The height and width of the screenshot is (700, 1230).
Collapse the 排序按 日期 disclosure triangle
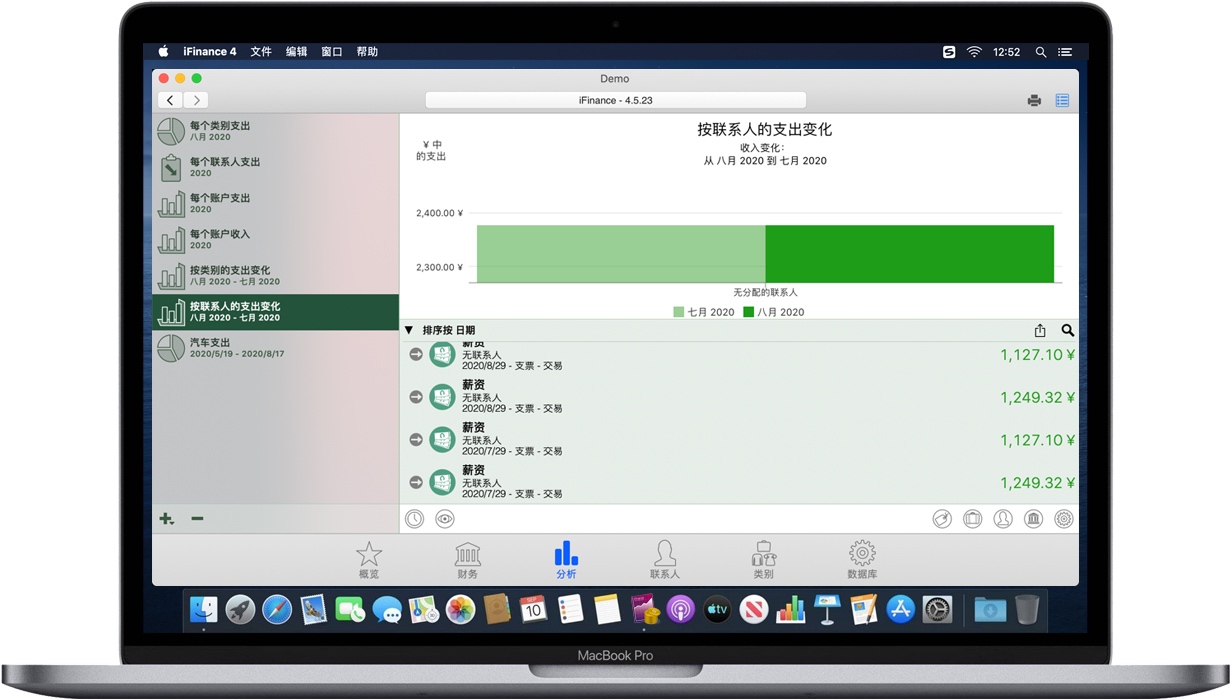(410, 330)
